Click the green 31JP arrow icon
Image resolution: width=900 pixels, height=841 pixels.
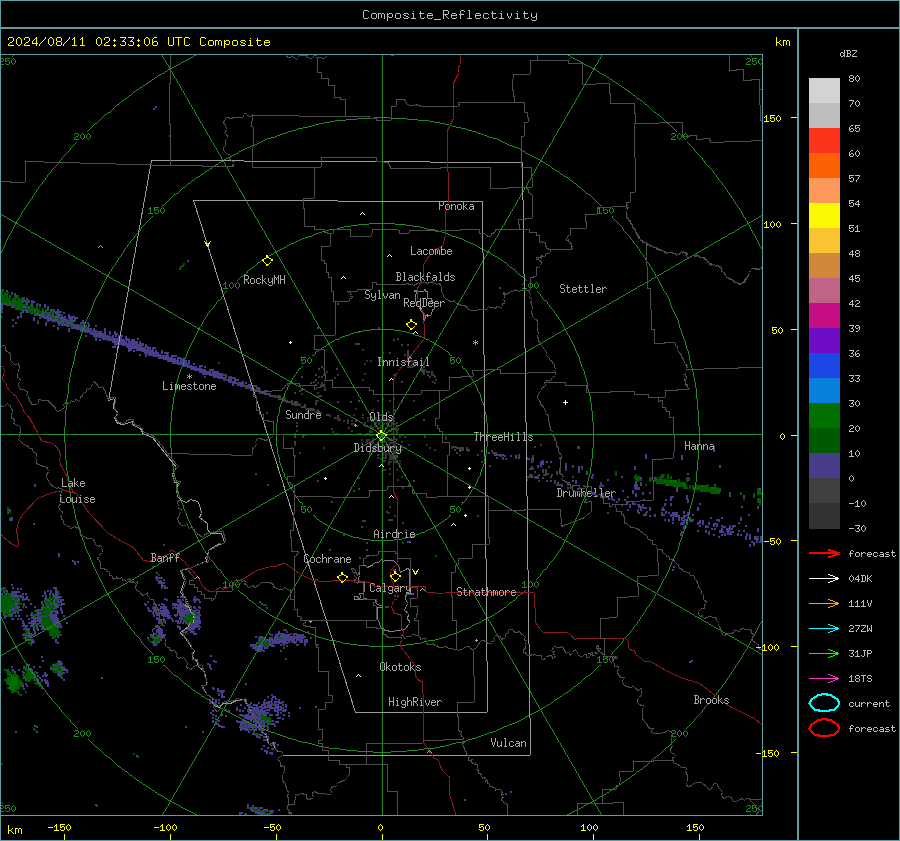[824, 653]
